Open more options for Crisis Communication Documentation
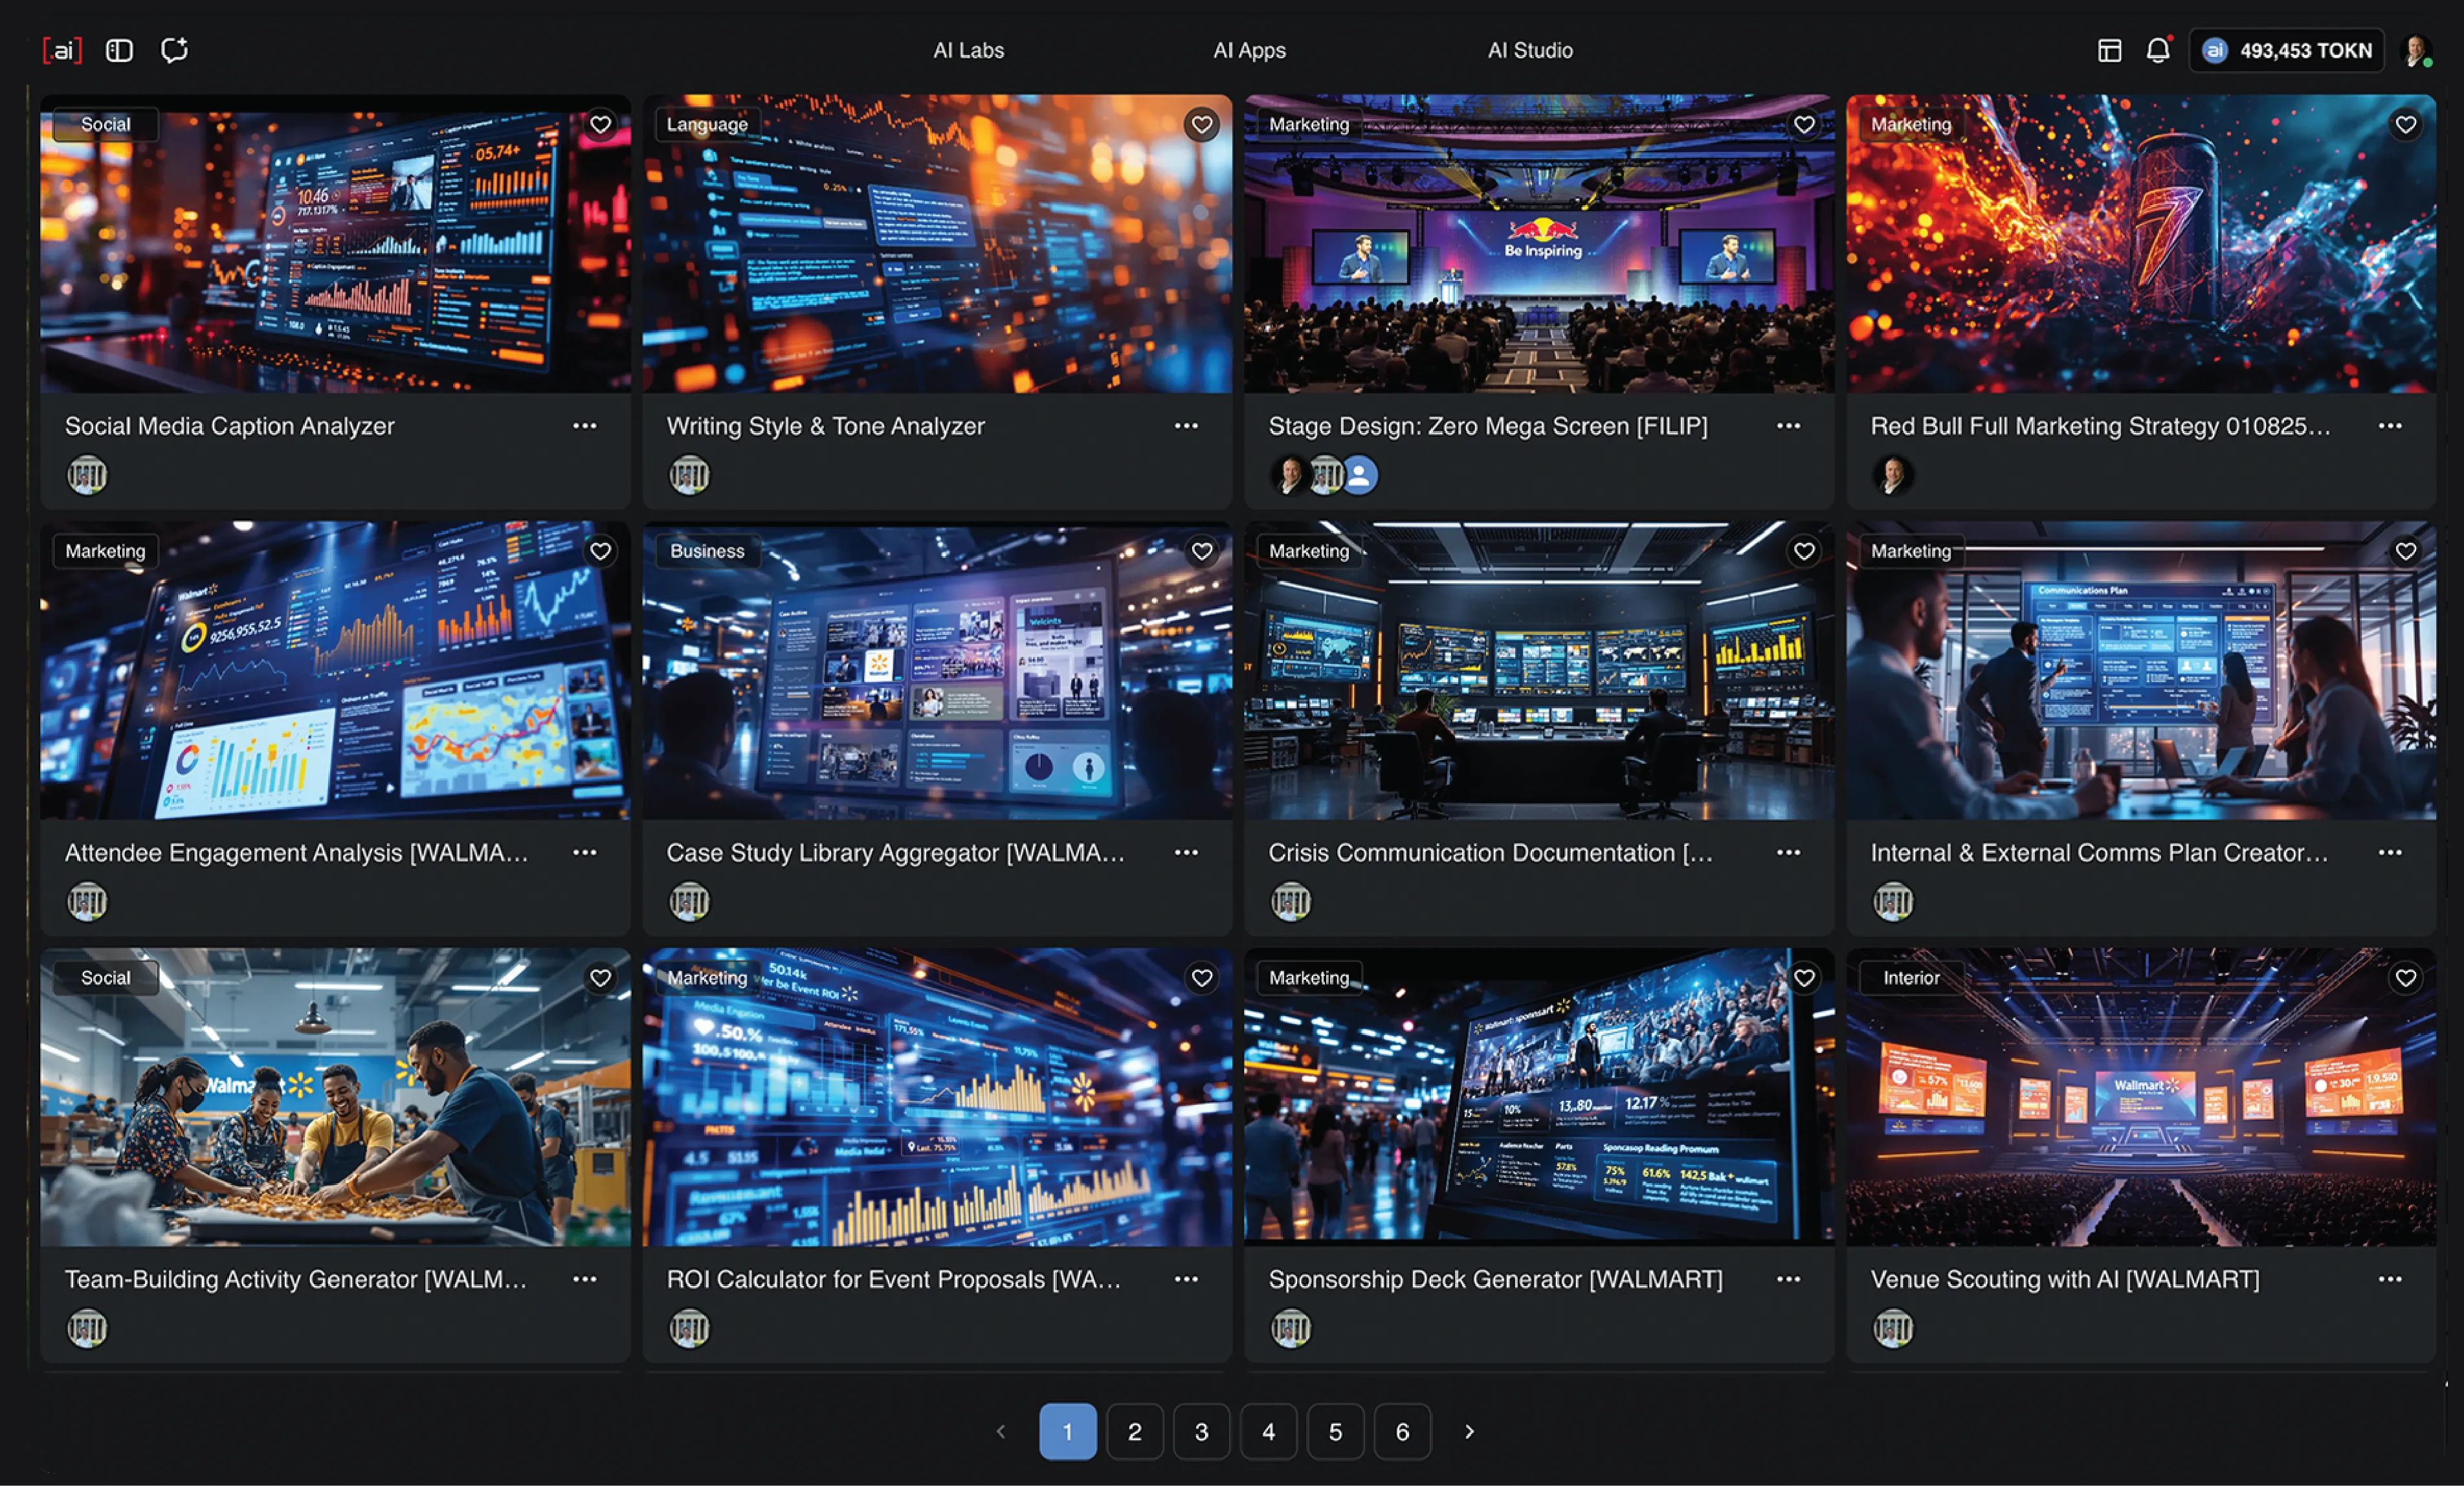 [1788, 852]
